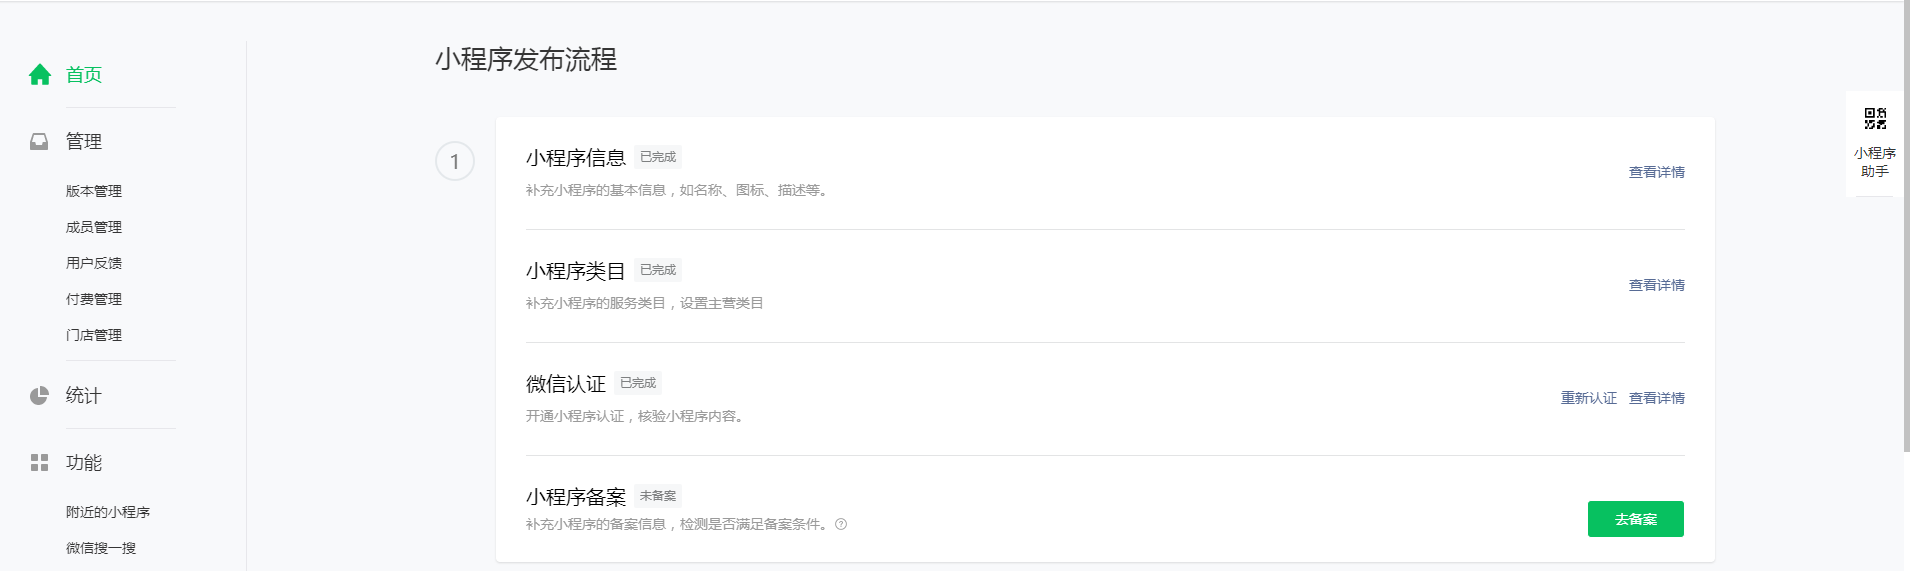
Task: View details for 微信认证
Action: pyautogui.click(x=1657, y=398)
